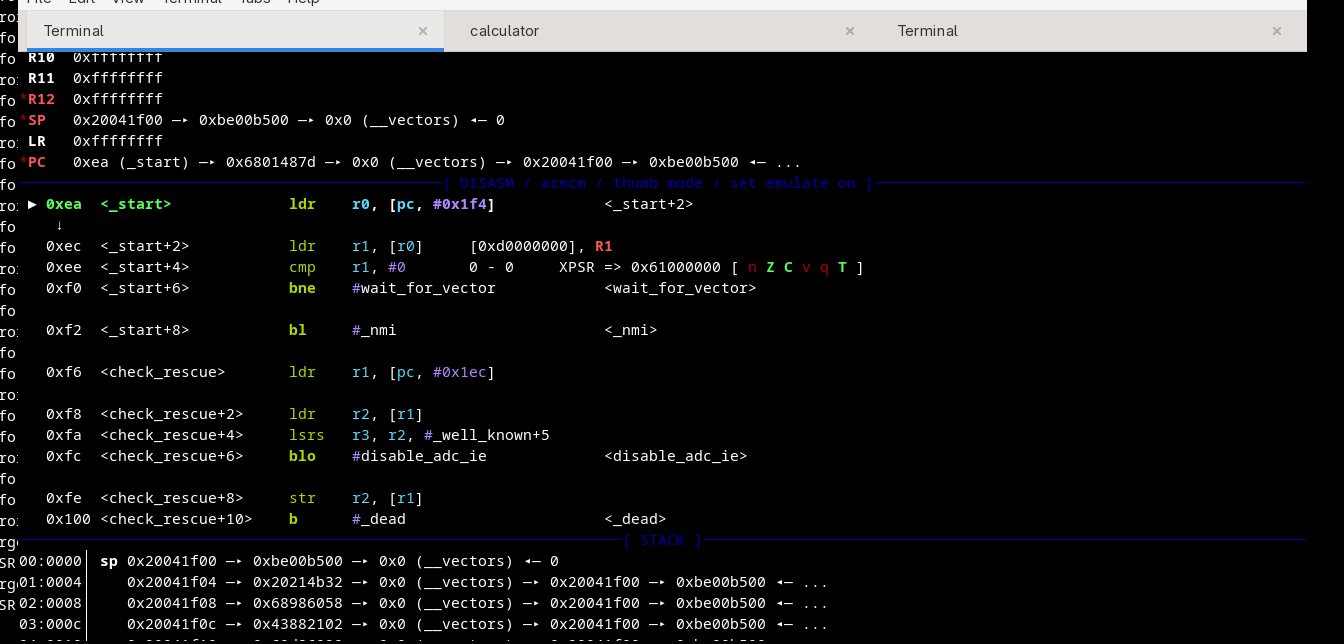Click the <_dead> symbol label
Viewport: 1344px width, 644px height.
click(x=635, y=519)
